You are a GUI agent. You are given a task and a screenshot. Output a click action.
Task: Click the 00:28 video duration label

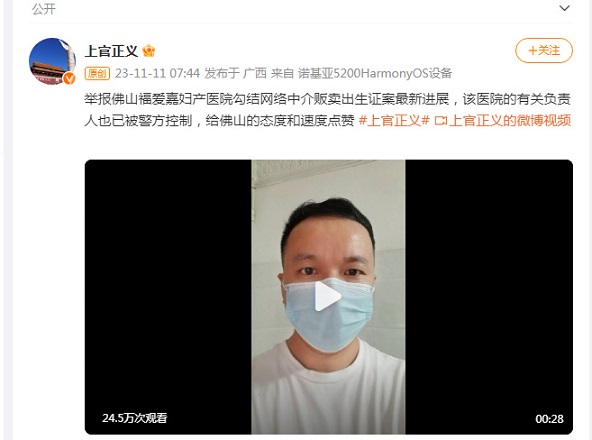click(549, 418)
